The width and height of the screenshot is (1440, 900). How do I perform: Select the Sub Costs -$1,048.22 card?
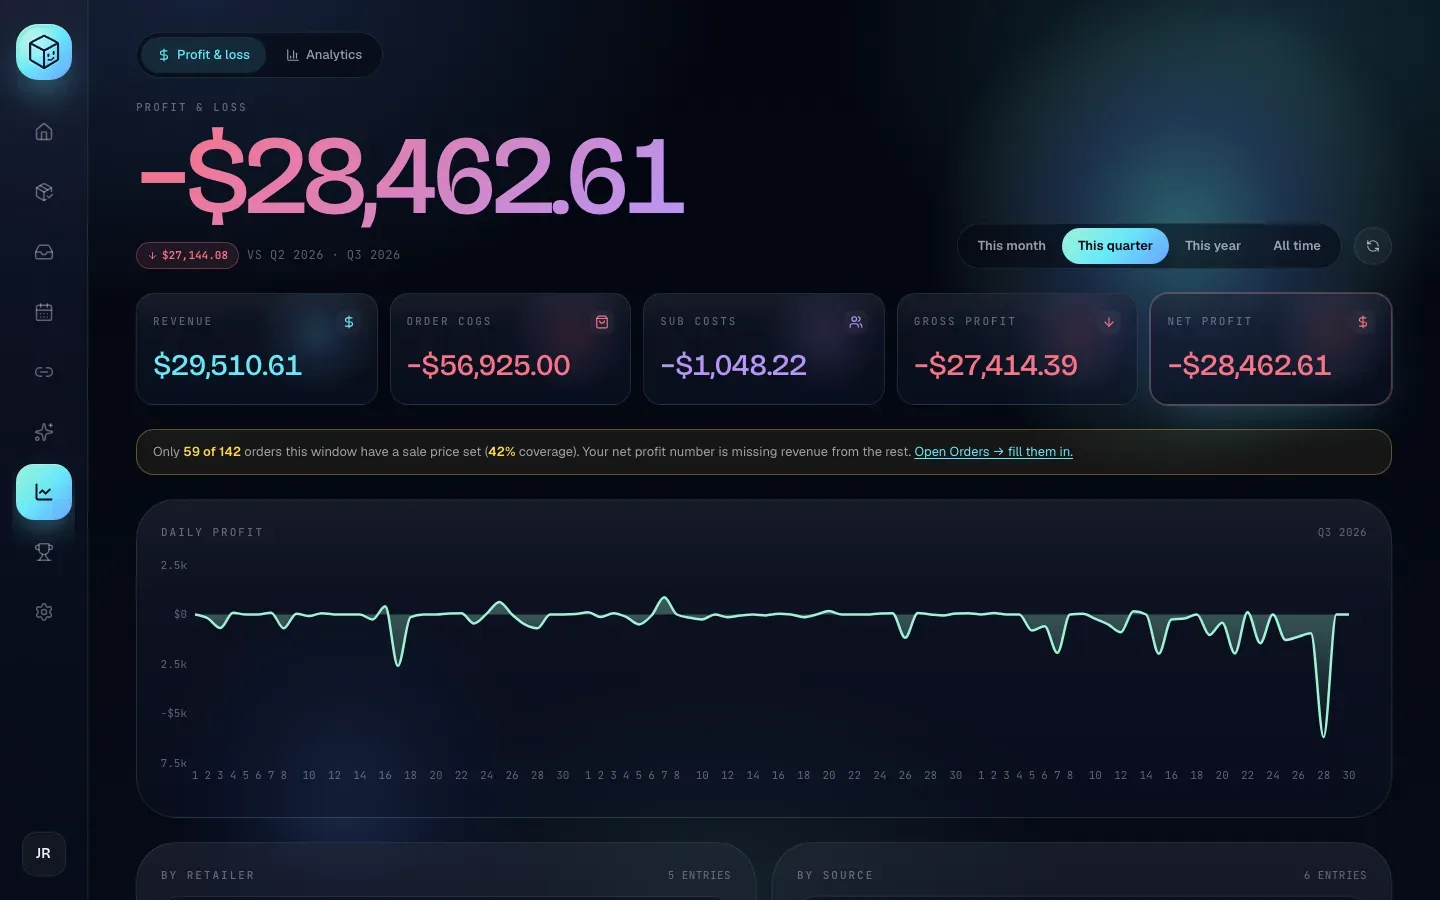tap(764, 349)
